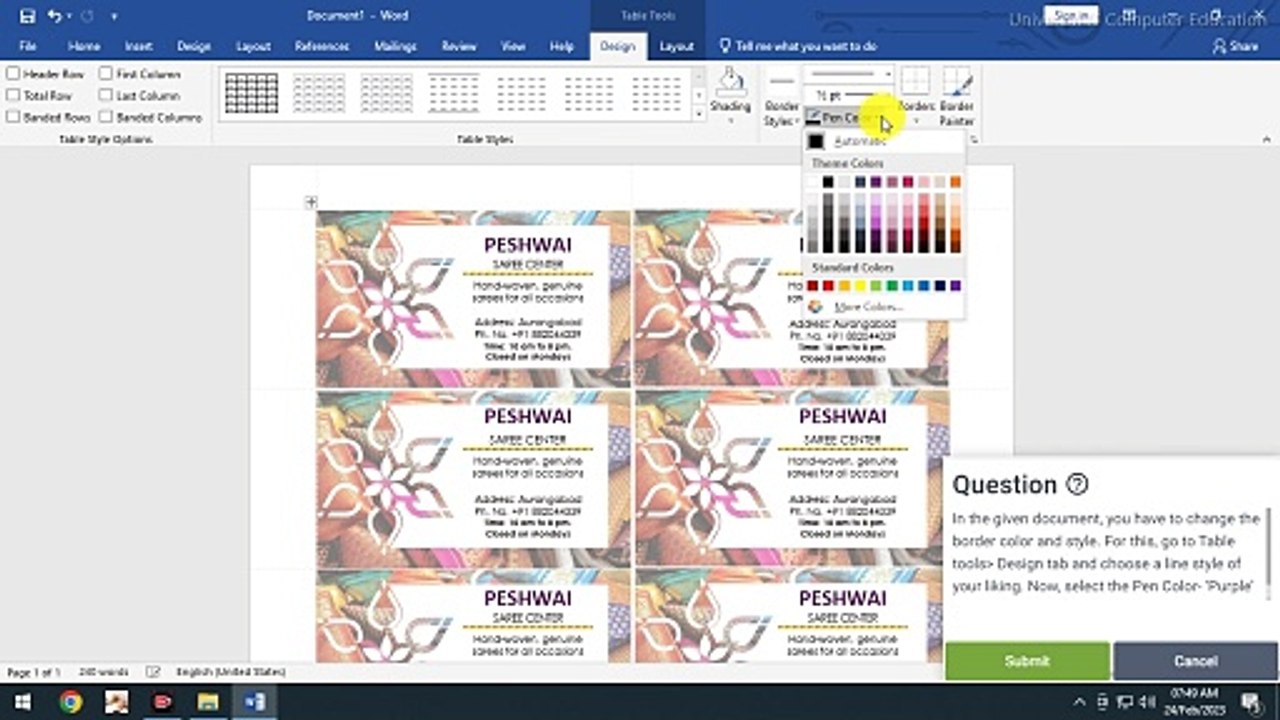Select the last visible table style thumbnail
1280x720 pixels.
tap(657, 93)
